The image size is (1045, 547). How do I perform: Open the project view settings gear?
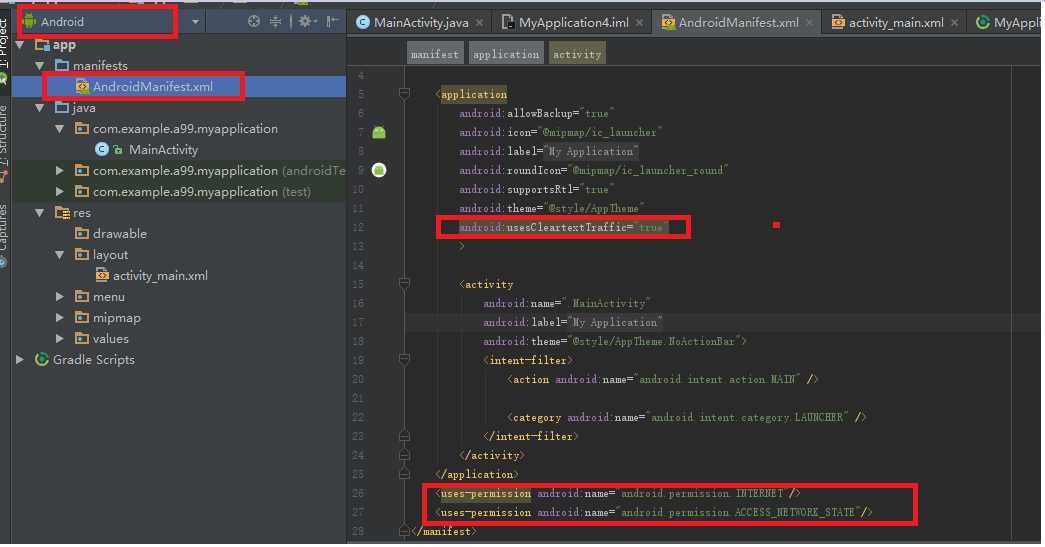click(x=307, y=21)
